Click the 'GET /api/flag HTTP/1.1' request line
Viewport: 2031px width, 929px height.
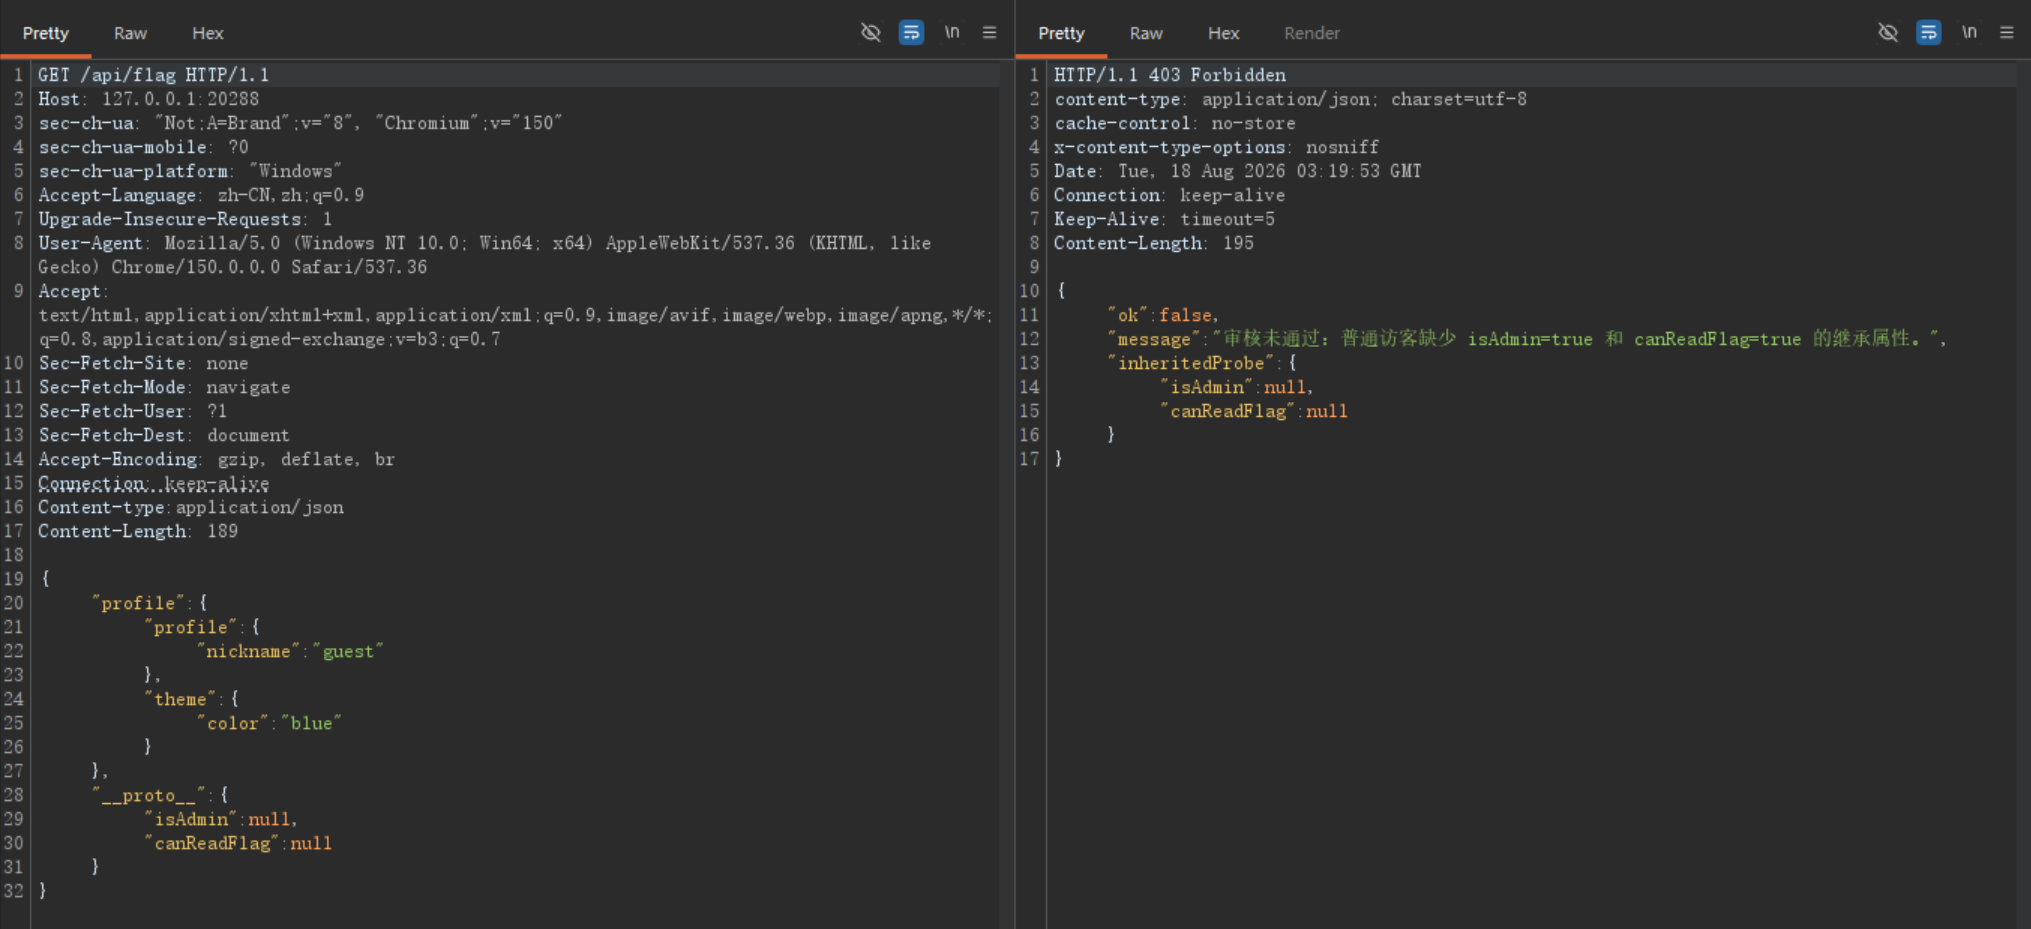pos(154,75)
